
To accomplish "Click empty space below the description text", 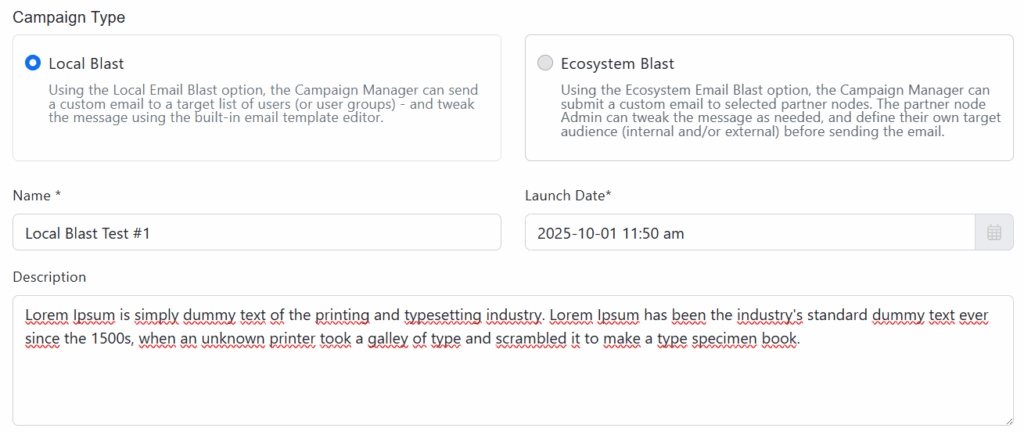I will 500,390.
